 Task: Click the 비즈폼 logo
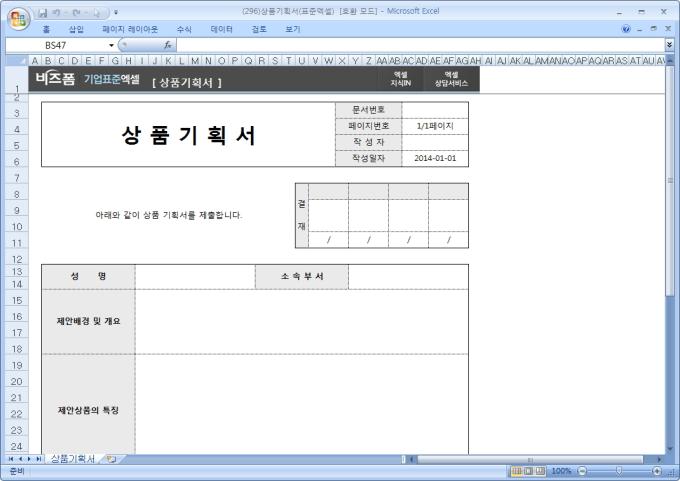[55, 79]
